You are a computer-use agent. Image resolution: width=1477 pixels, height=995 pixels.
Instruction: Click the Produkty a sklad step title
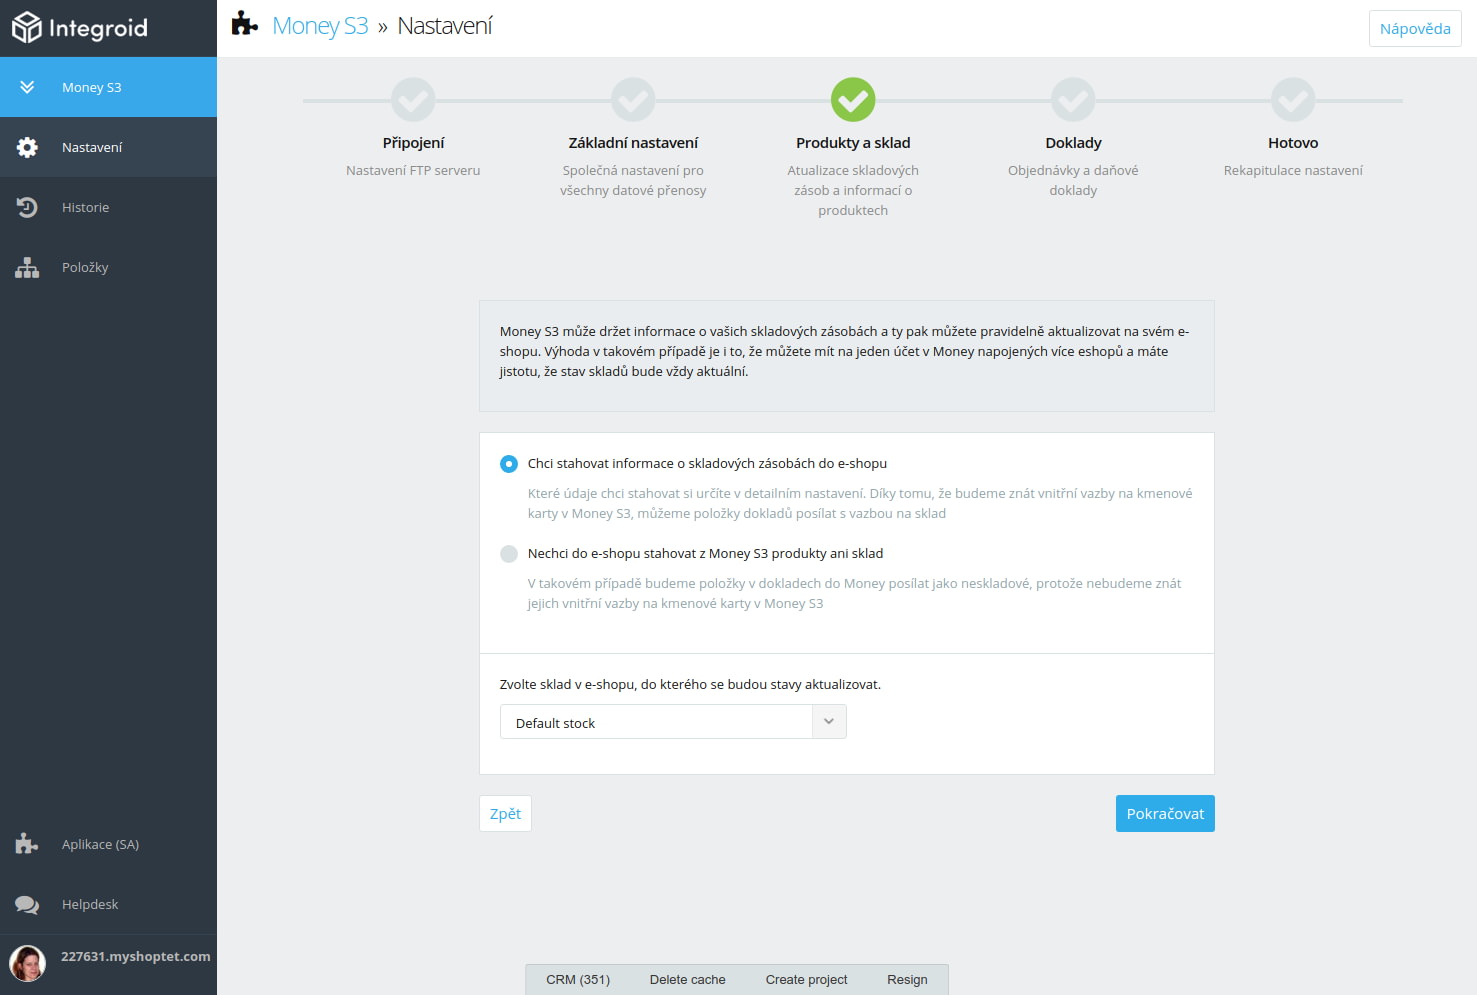(x=853, y=143)
